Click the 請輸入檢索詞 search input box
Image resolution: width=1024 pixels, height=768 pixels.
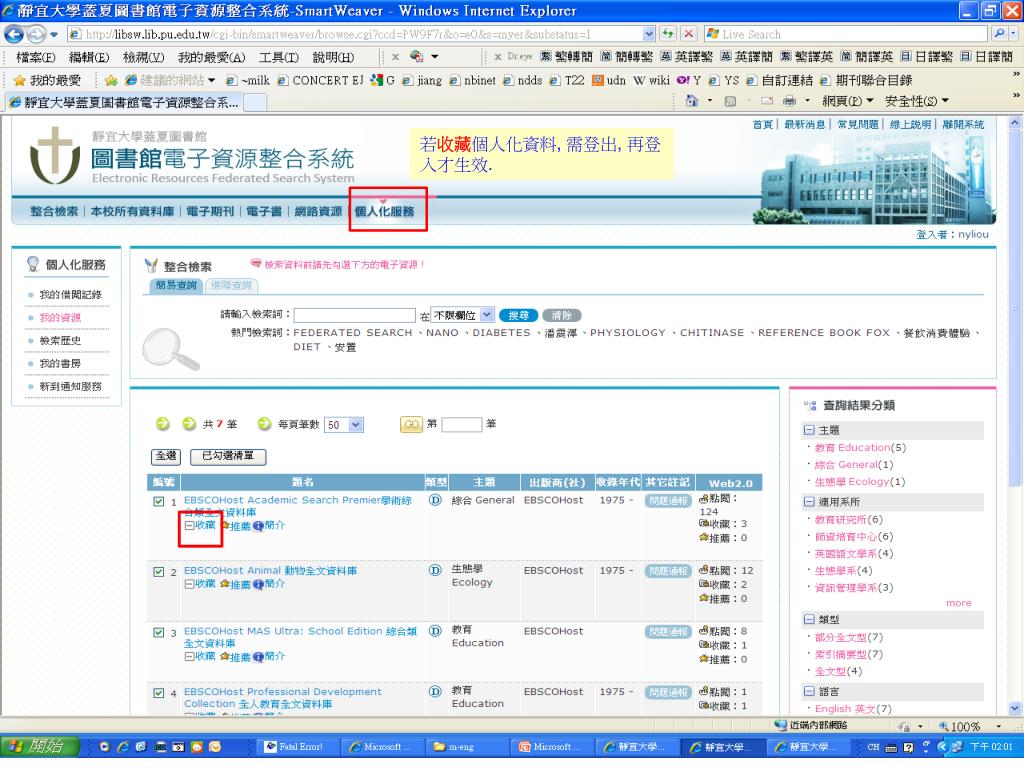(355, 315)
